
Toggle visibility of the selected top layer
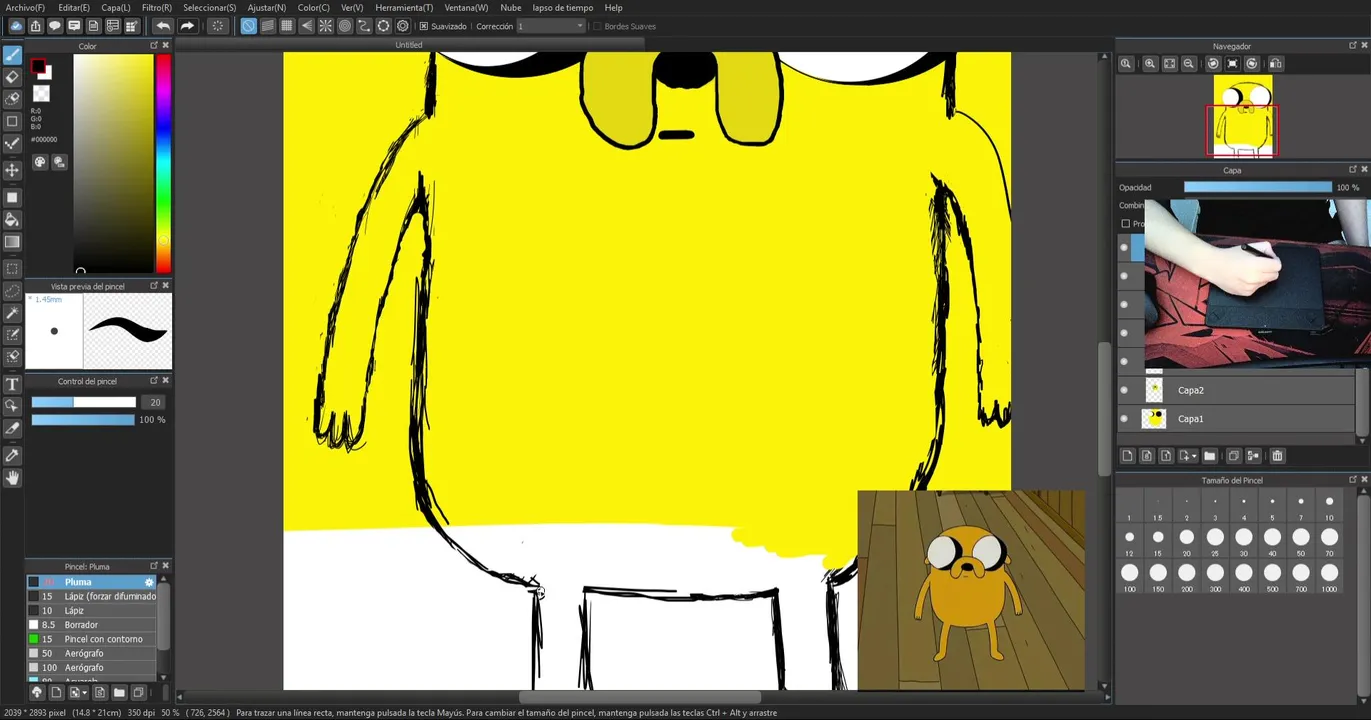(x=1124, y=247)
